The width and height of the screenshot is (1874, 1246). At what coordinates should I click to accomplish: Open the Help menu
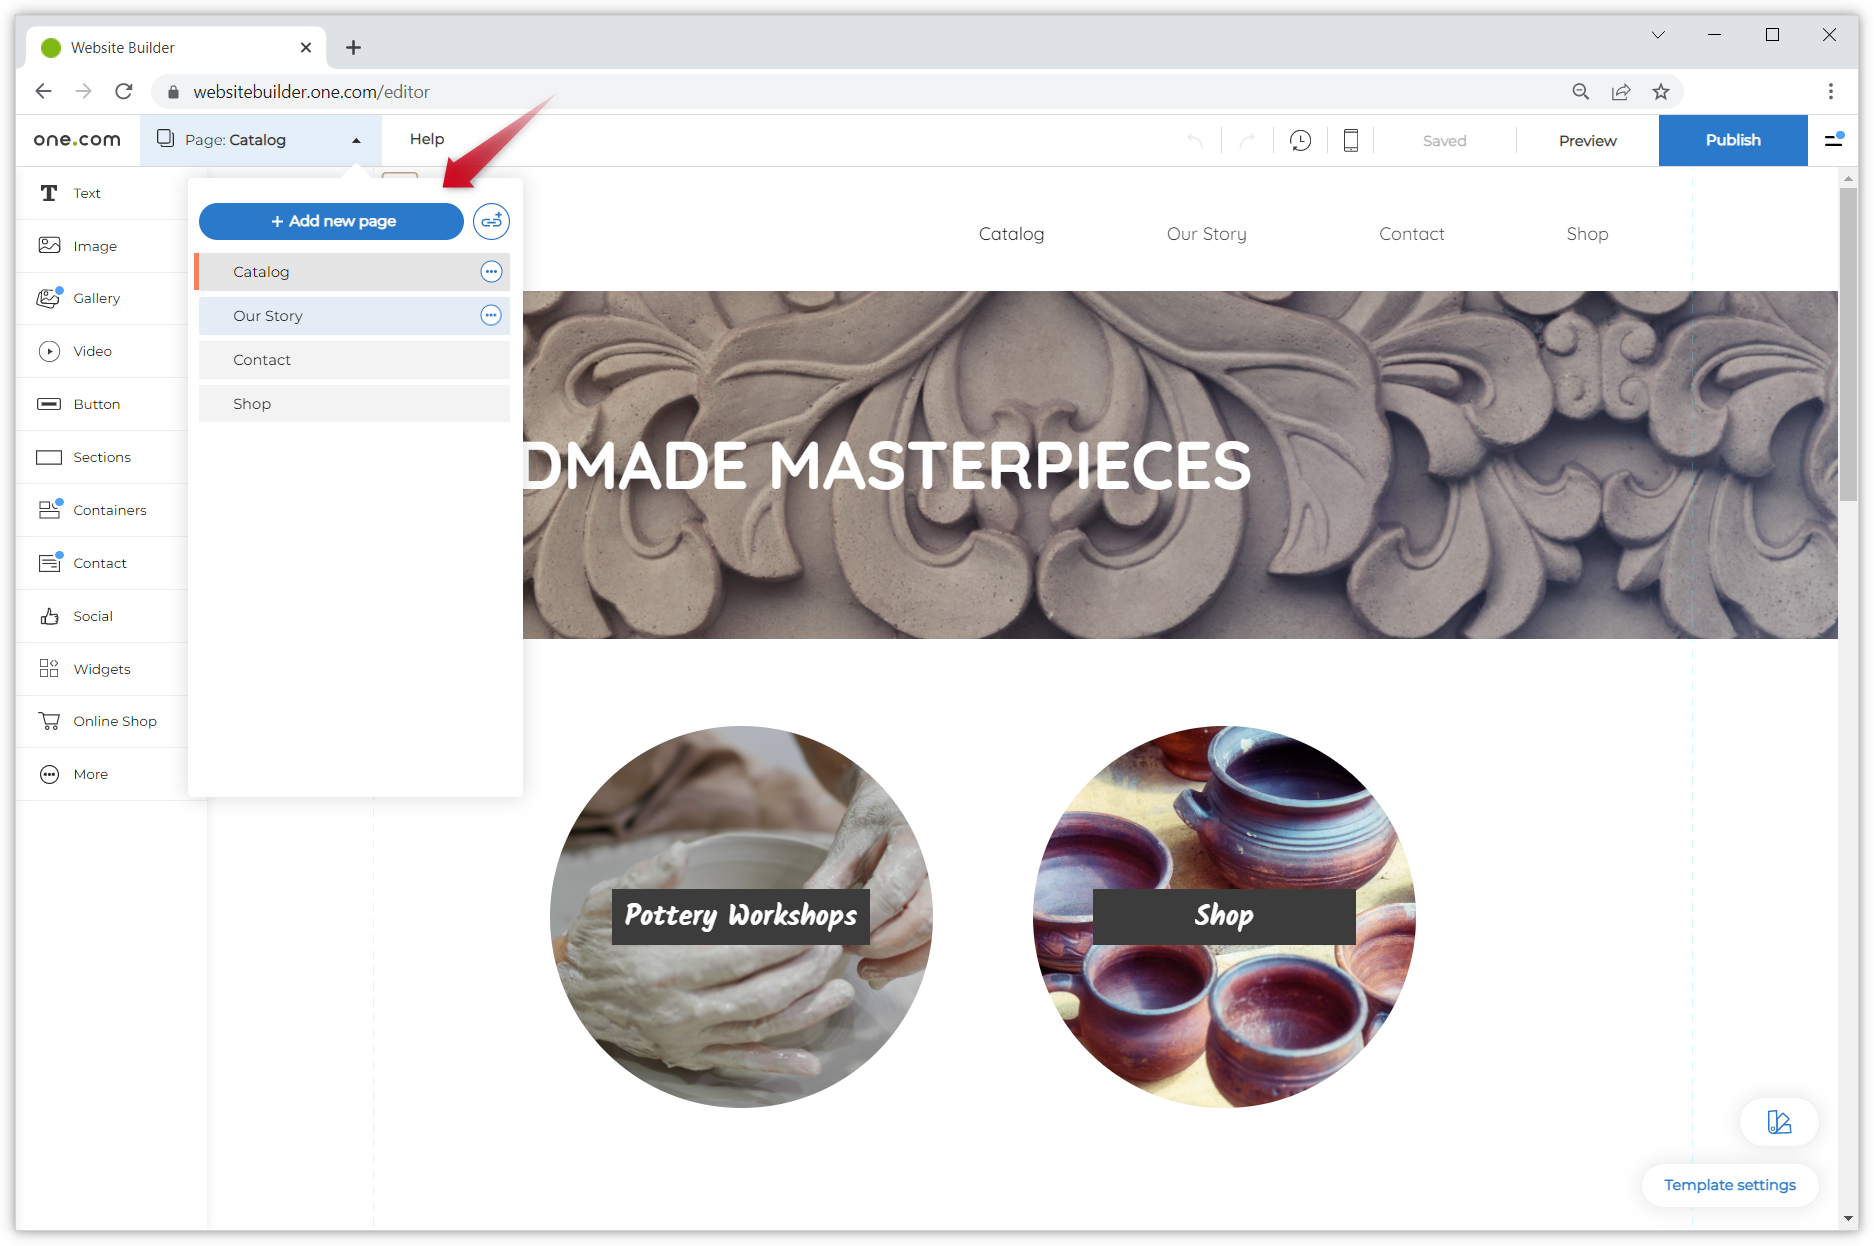click(427, 139)
